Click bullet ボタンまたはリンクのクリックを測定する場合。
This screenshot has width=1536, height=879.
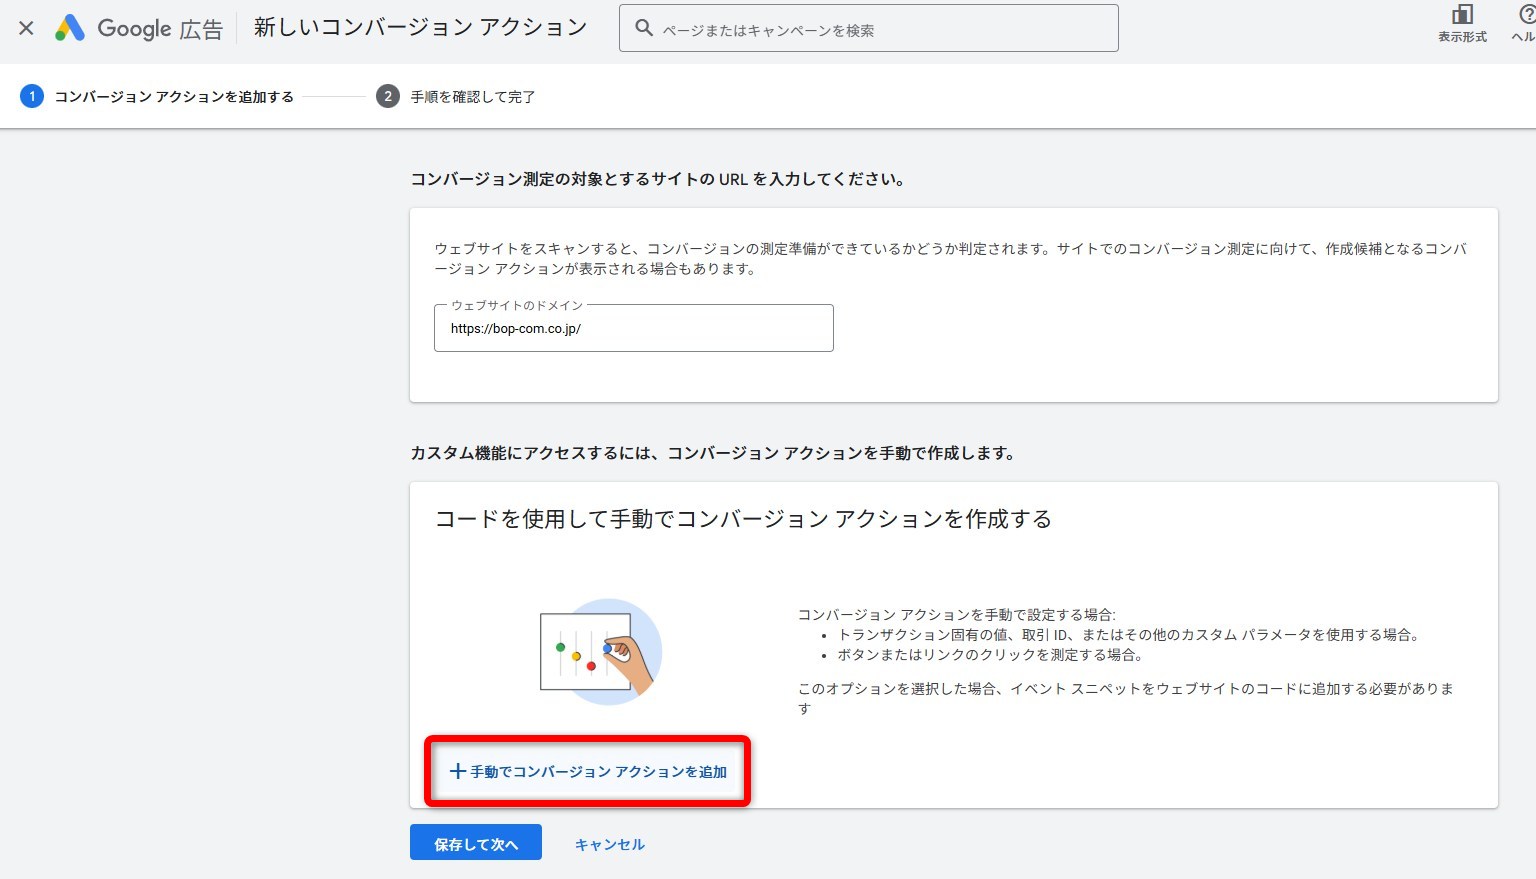point(990,654)
